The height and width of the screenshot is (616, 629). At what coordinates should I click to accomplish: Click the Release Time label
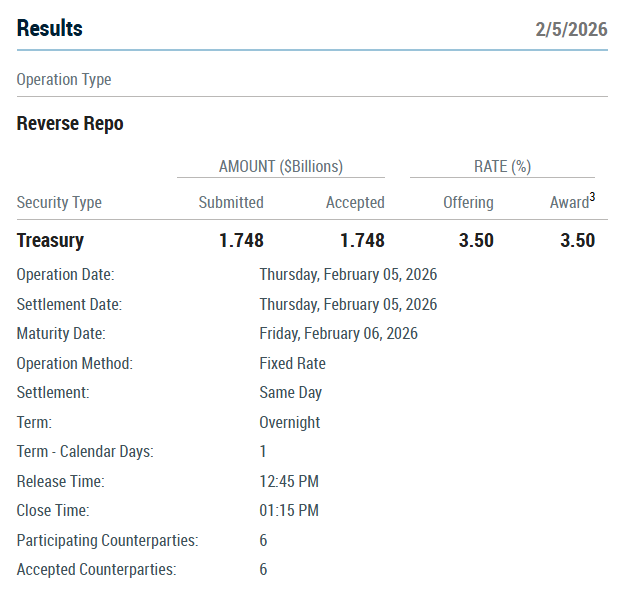pyautogui.click(x=61, y=482)
